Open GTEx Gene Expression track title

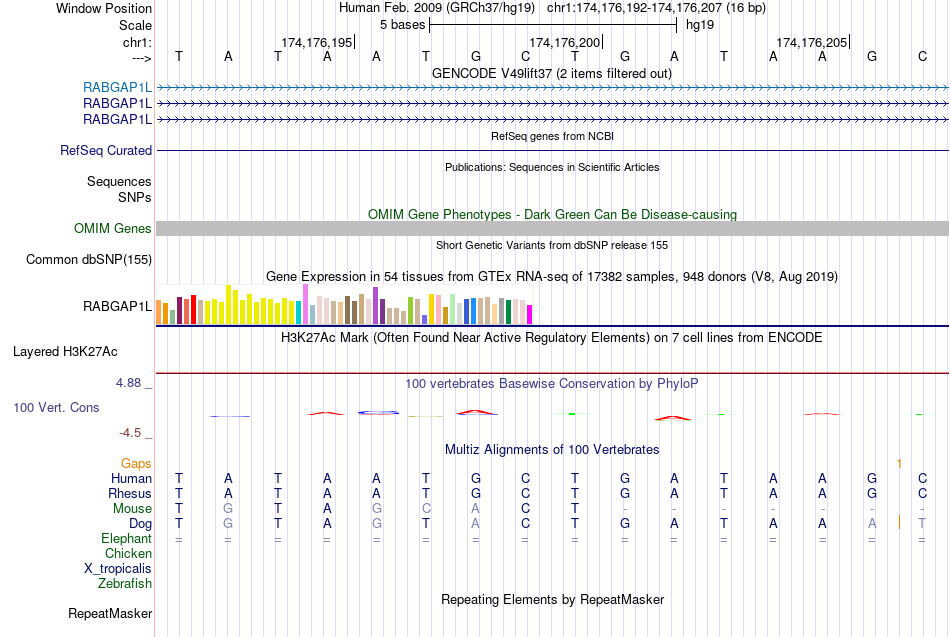(551, 276)
